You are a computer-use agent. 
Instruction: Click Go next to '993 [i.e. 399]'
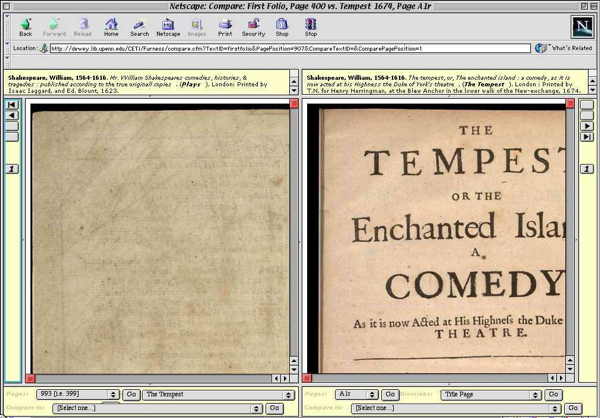pos(131,394)
